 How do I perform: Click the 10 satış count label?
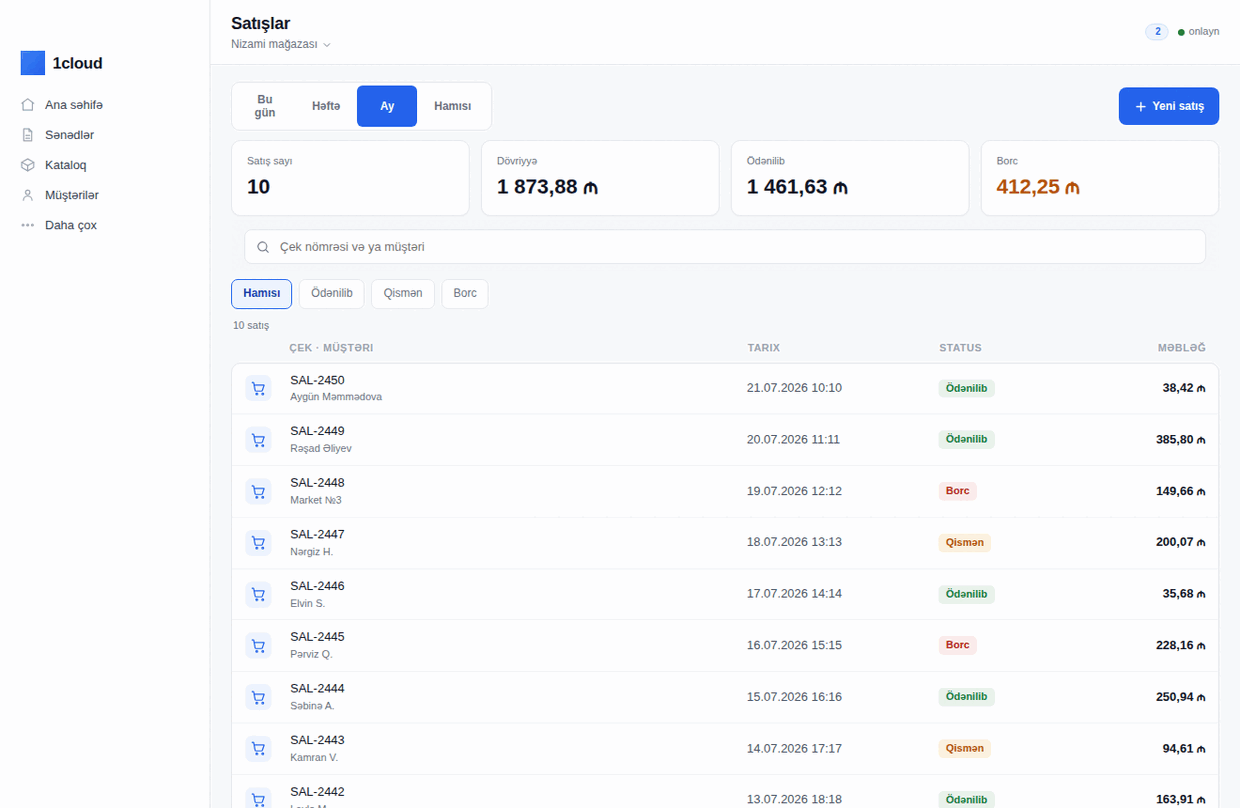251,326
